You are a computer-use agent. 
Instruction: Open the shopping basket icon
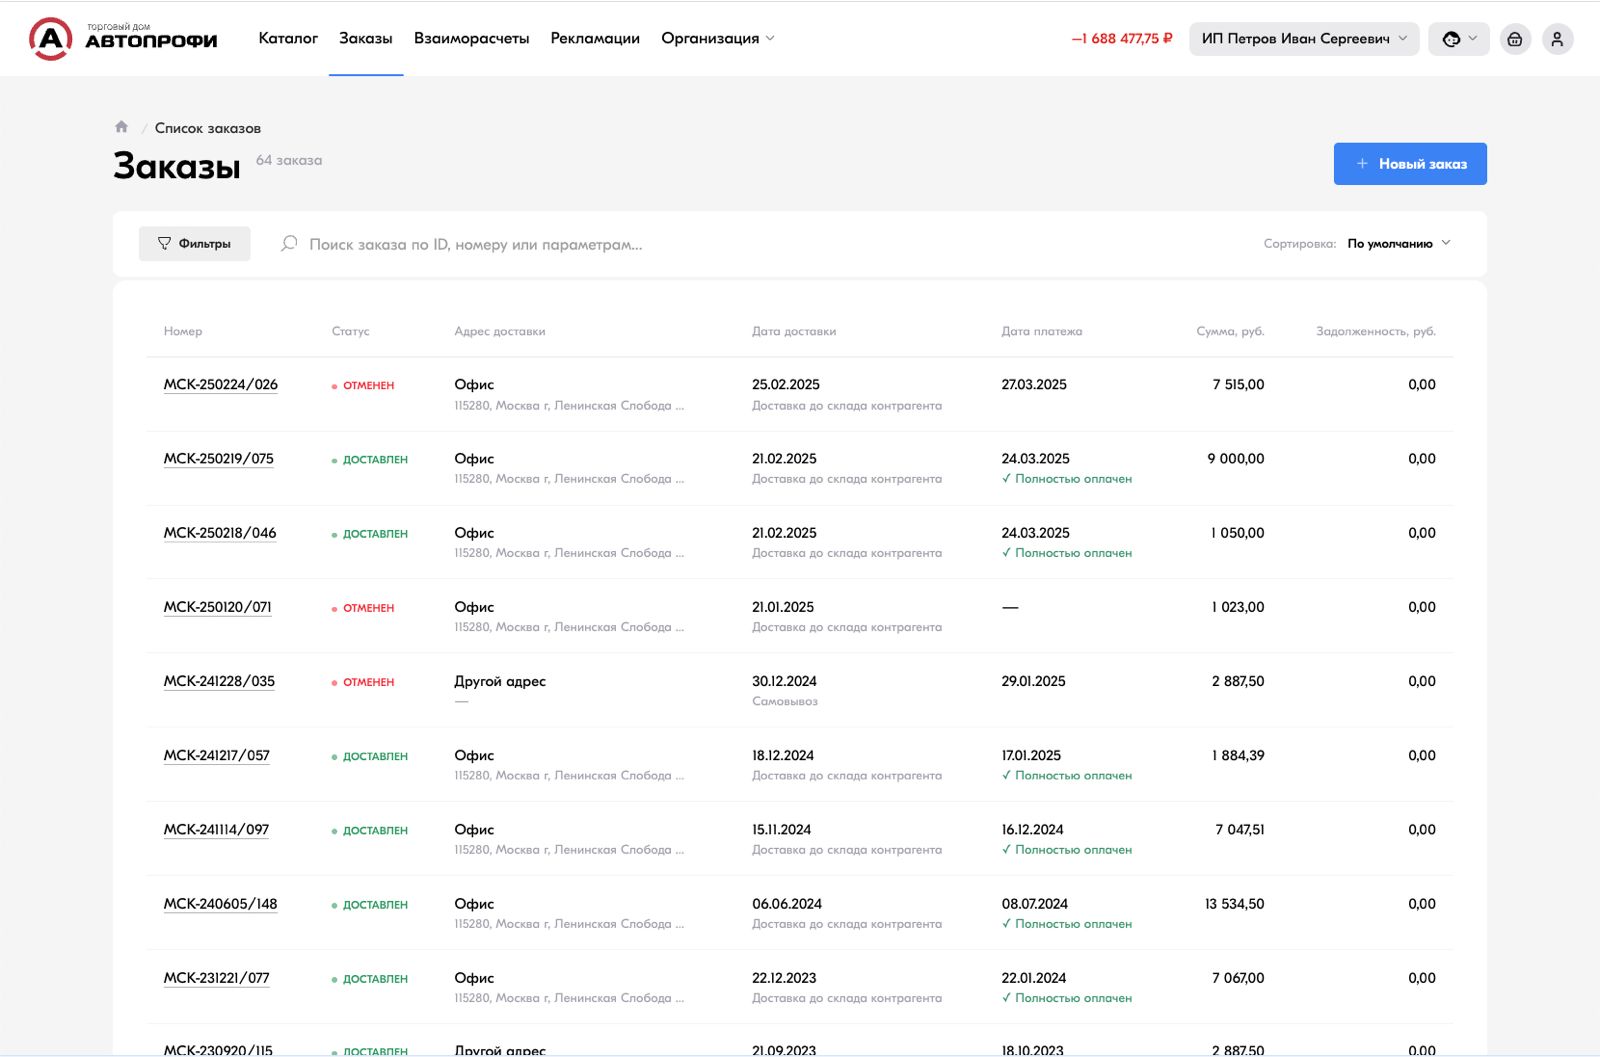(x=1515, y=39)
